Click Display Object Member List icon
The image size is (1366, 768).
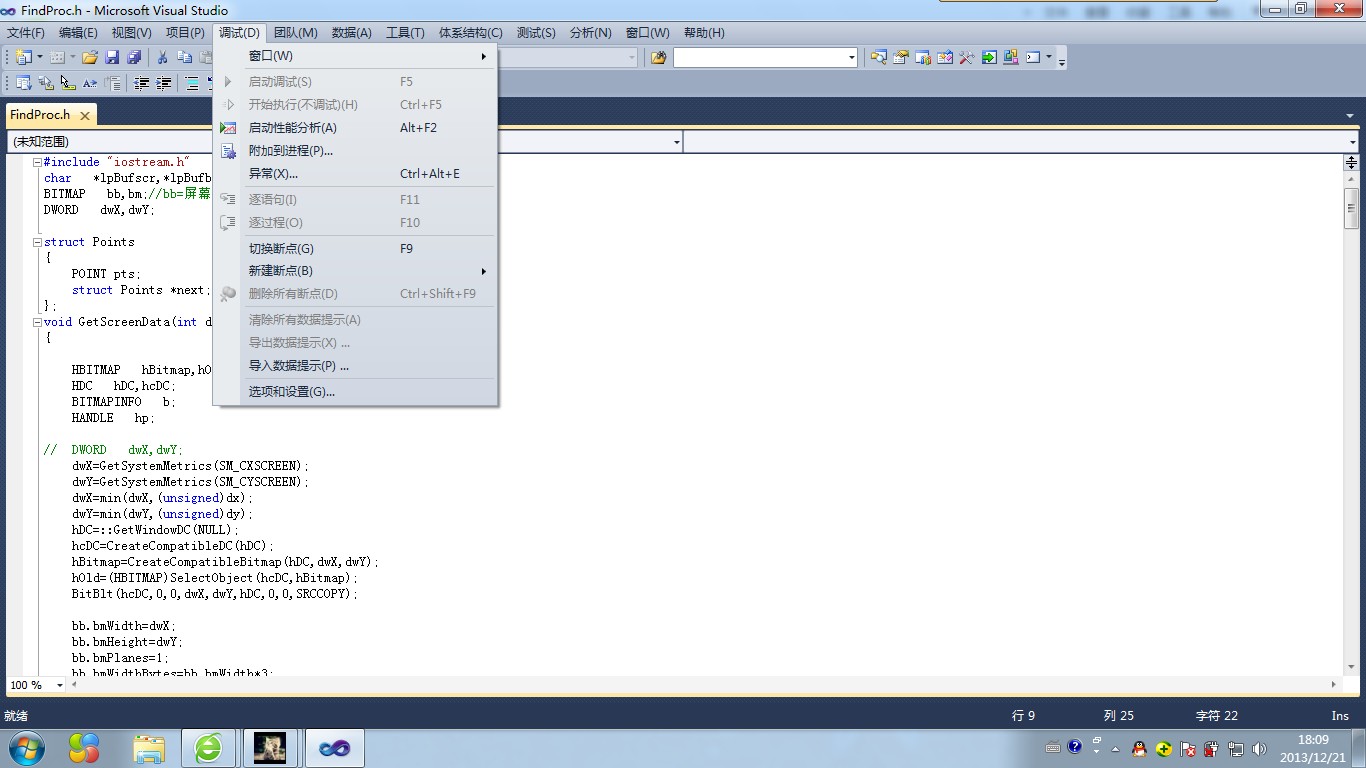pos(23,83)
